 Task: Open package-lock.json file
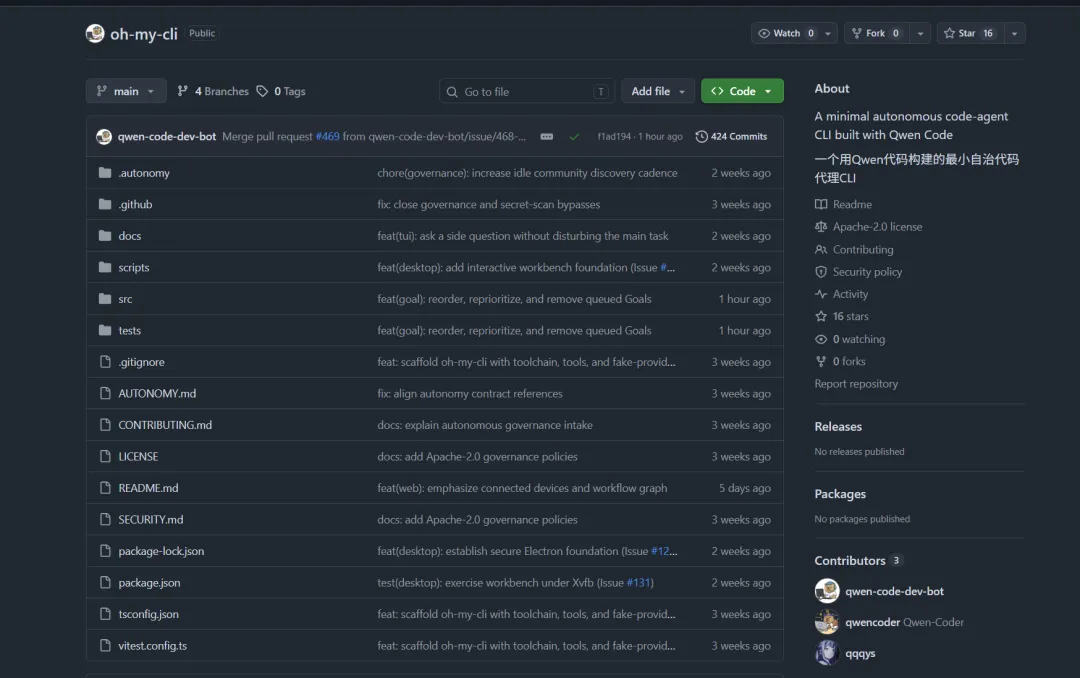point(161,551)
